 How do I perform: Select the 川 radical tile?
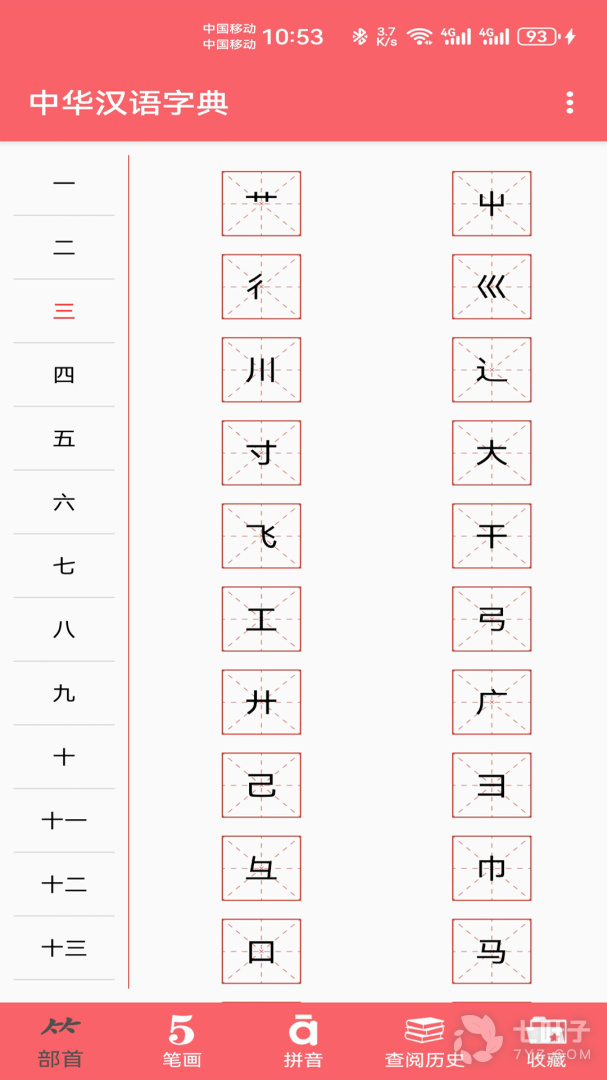point(261,370)
